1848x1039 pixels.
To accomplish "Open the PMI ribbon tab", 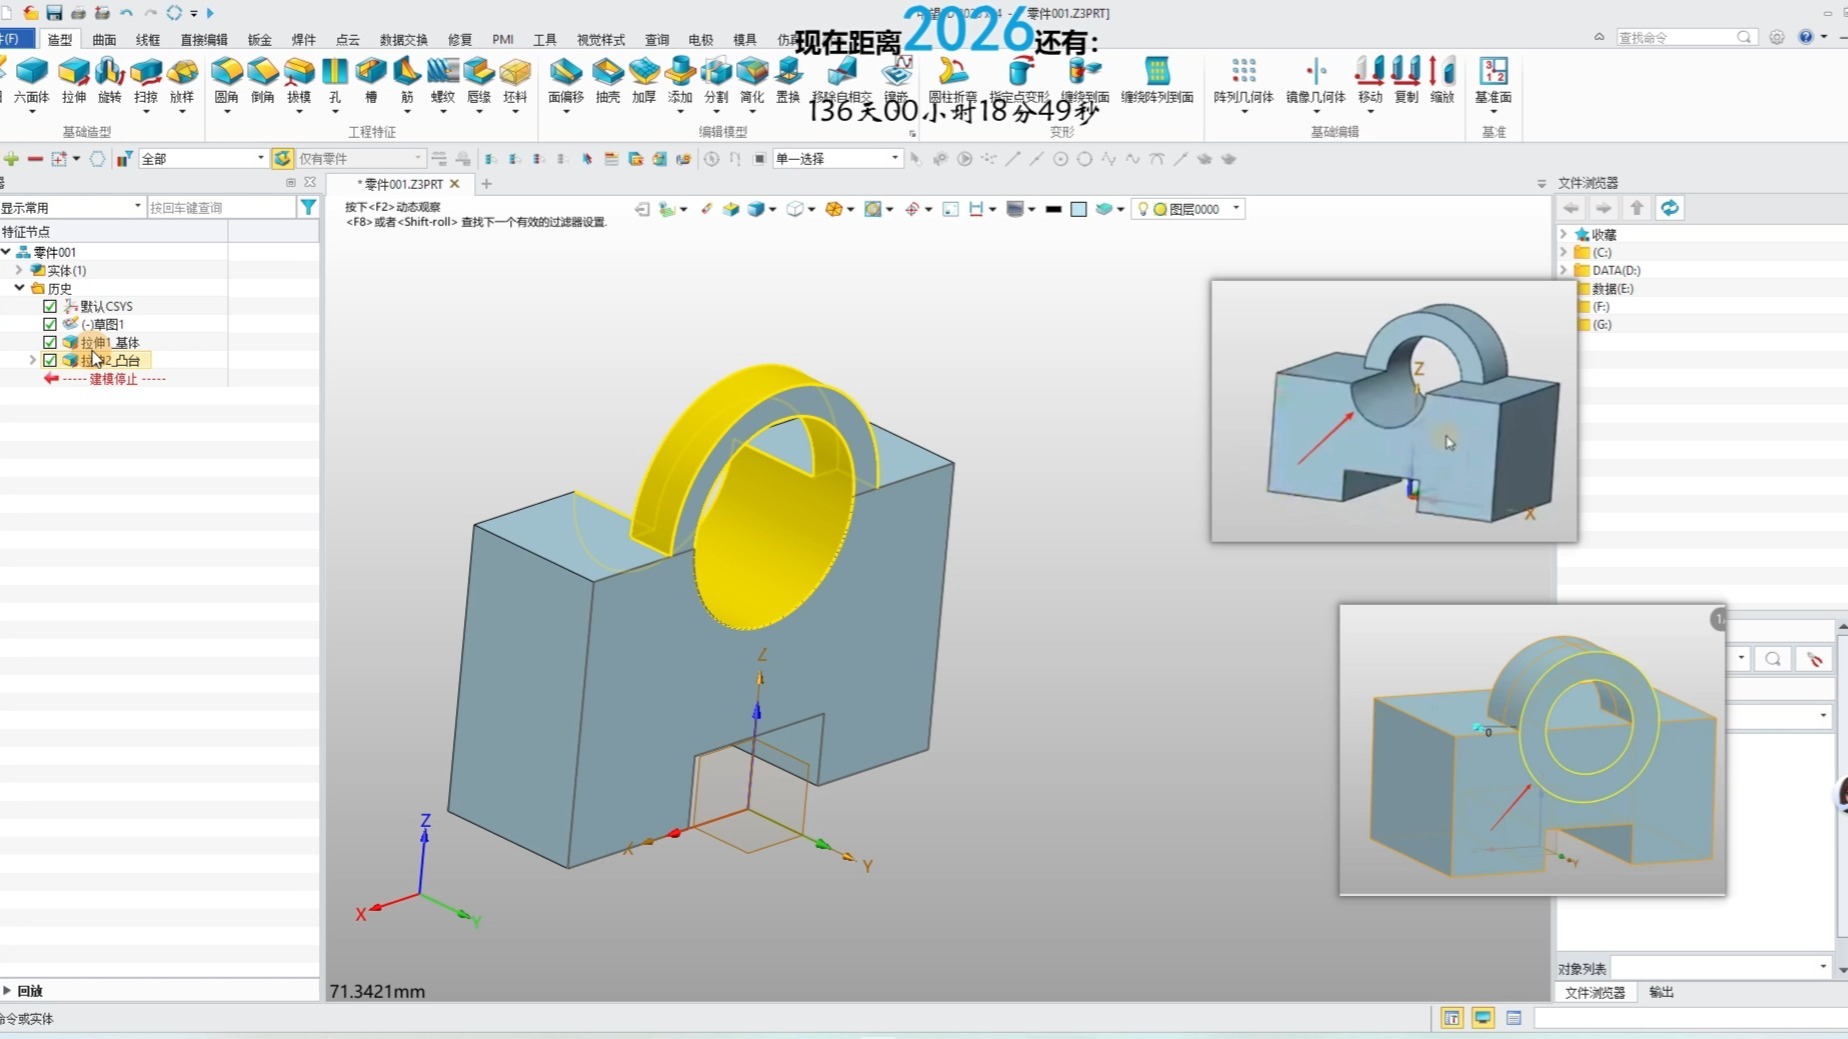I will pyautogui.click(x=503, y=39).
